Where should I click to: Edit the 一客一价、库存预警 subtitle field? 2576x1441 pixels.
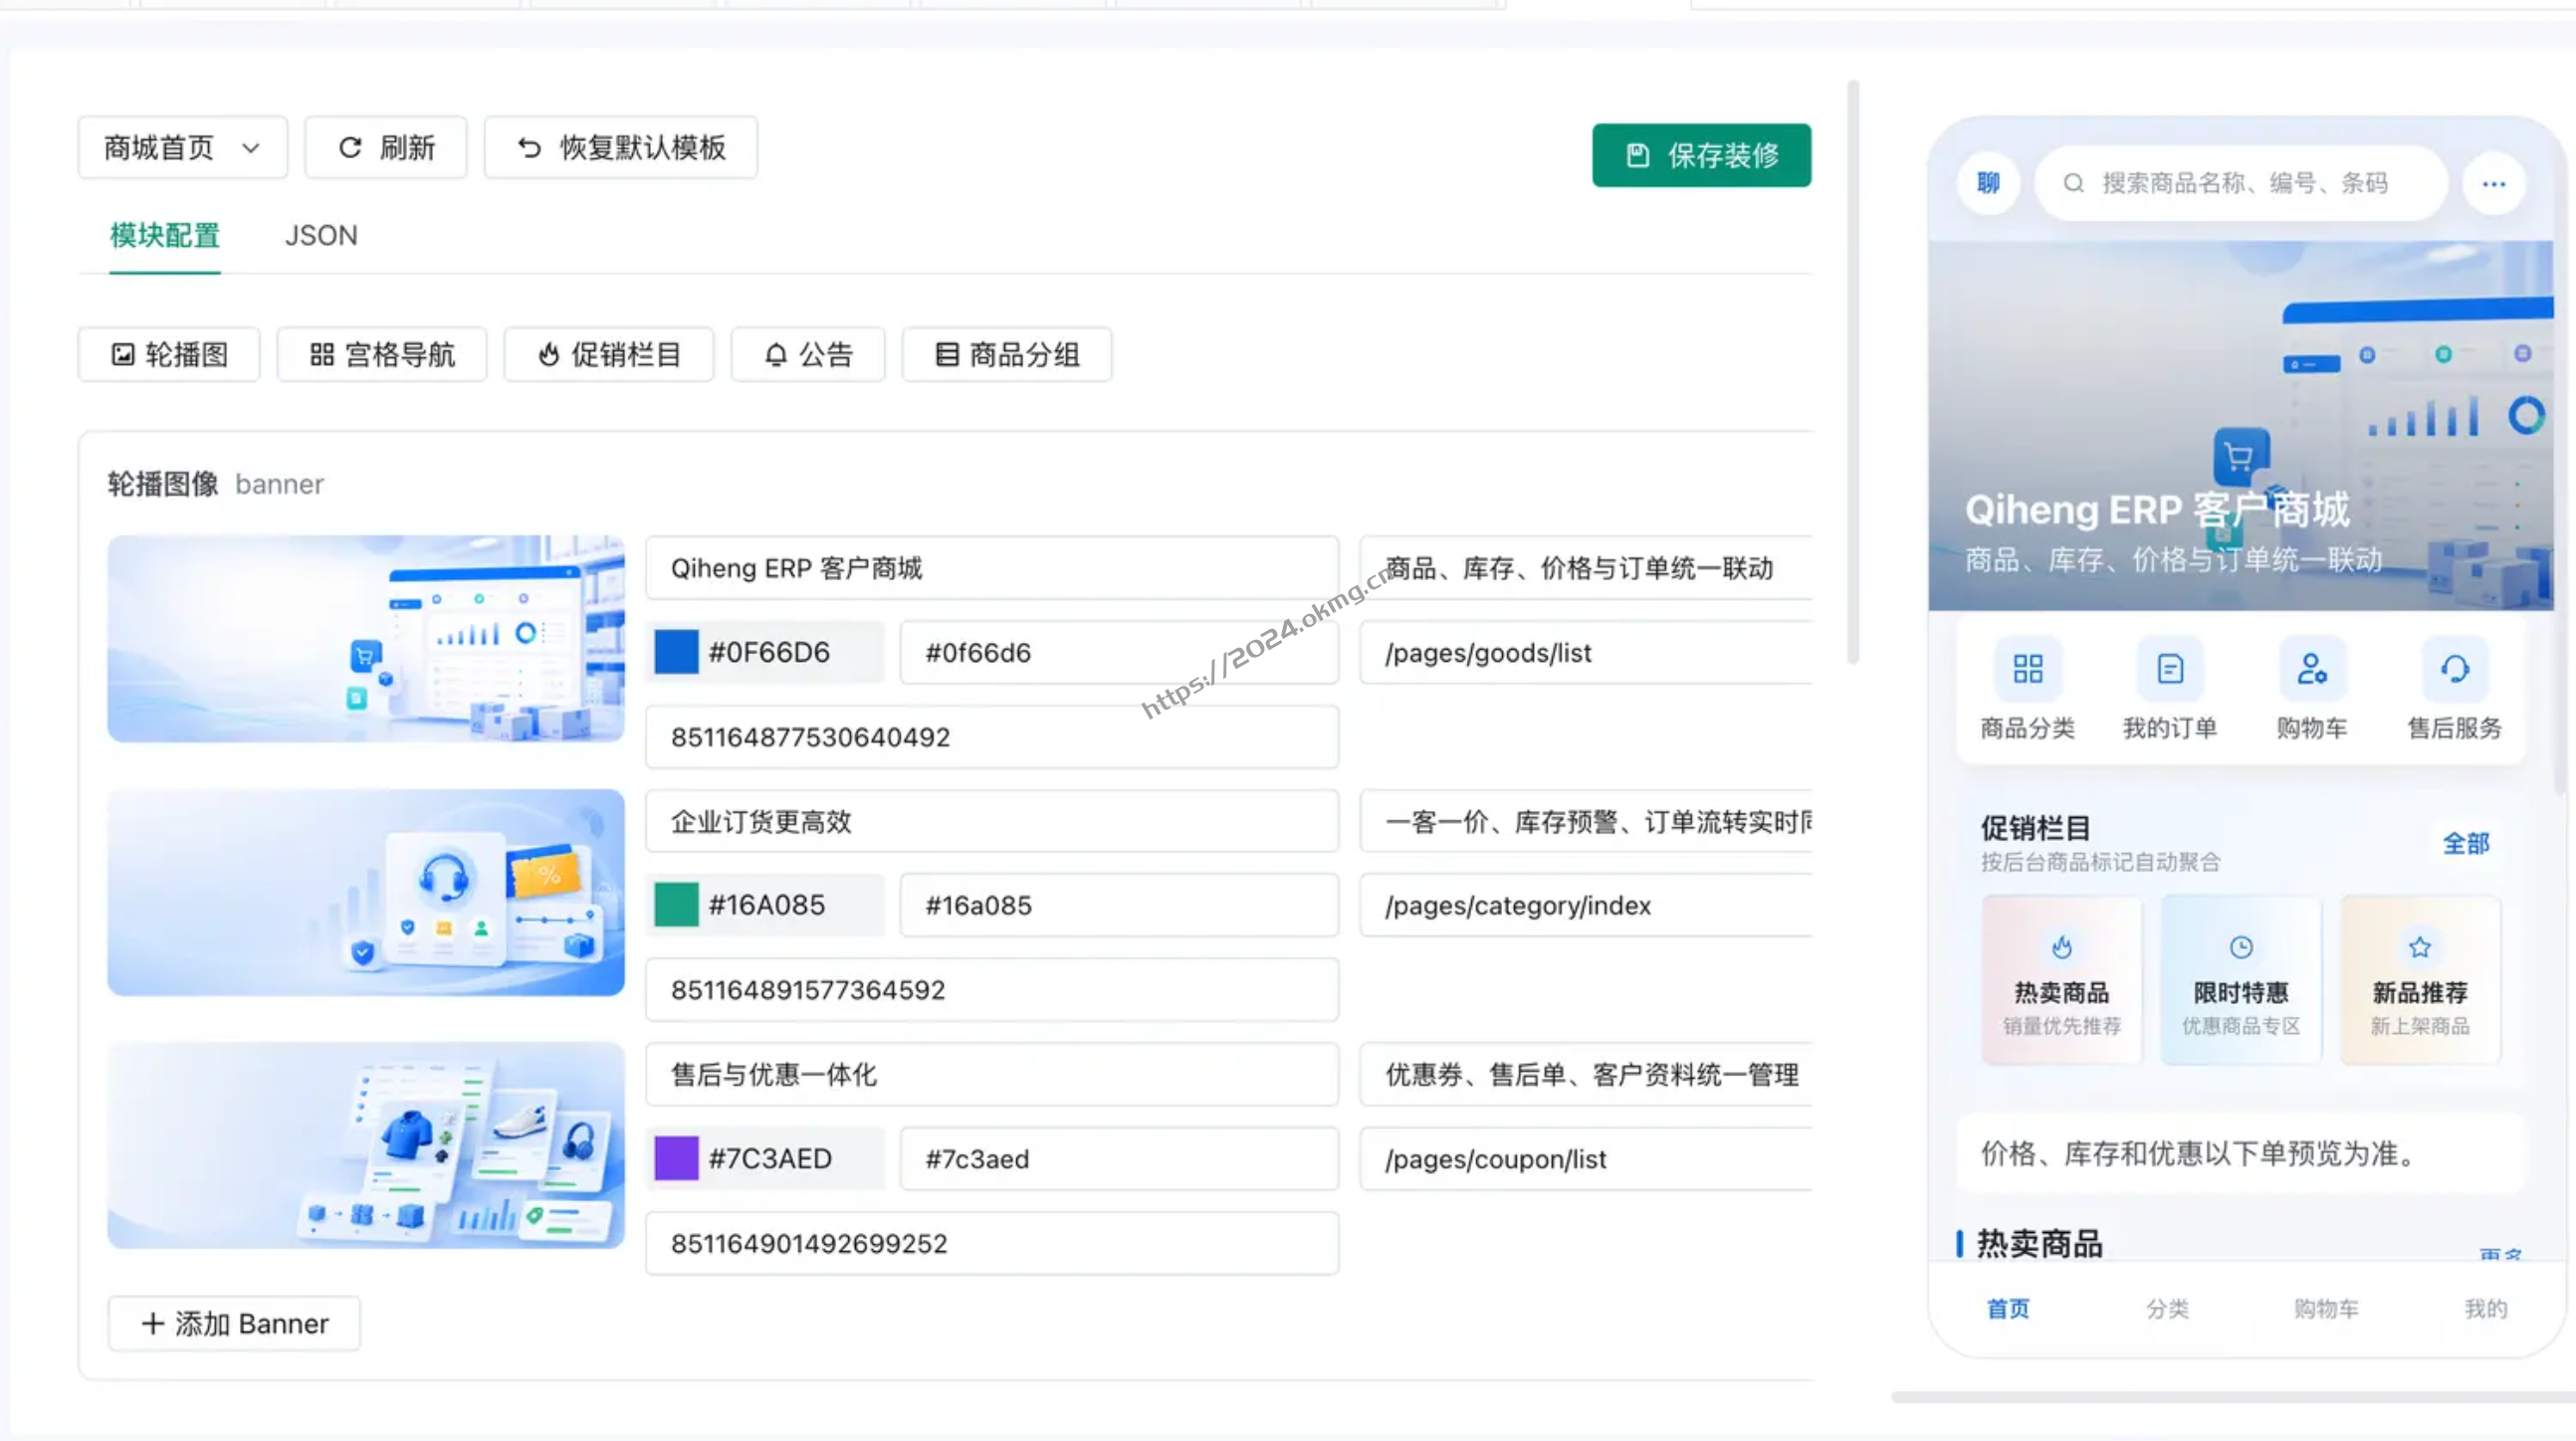point(1586,821)
